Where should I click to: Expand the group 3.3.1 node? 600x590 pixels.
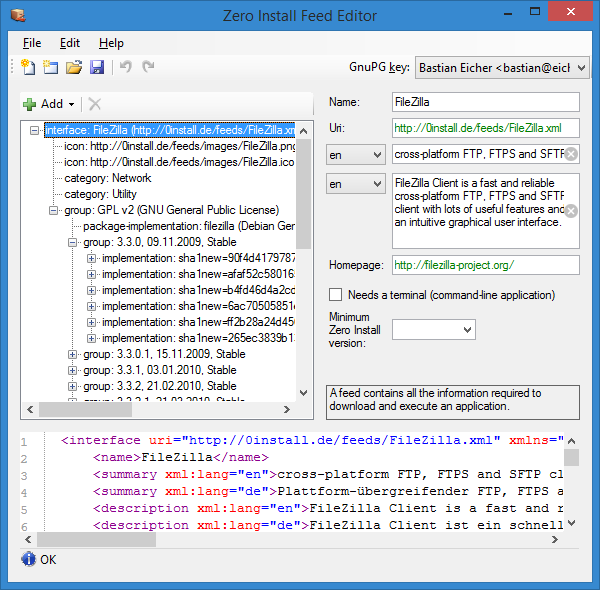pyautogui.click(x=72, y=370)
